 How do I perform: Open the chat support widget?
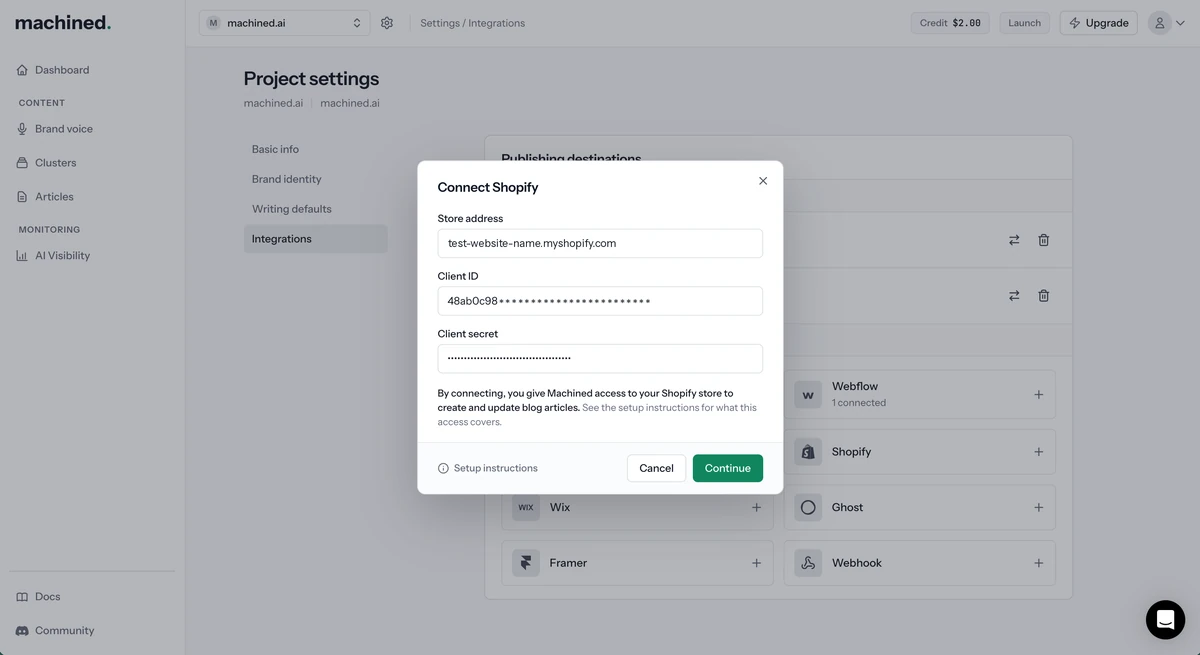click(1165, 620)
